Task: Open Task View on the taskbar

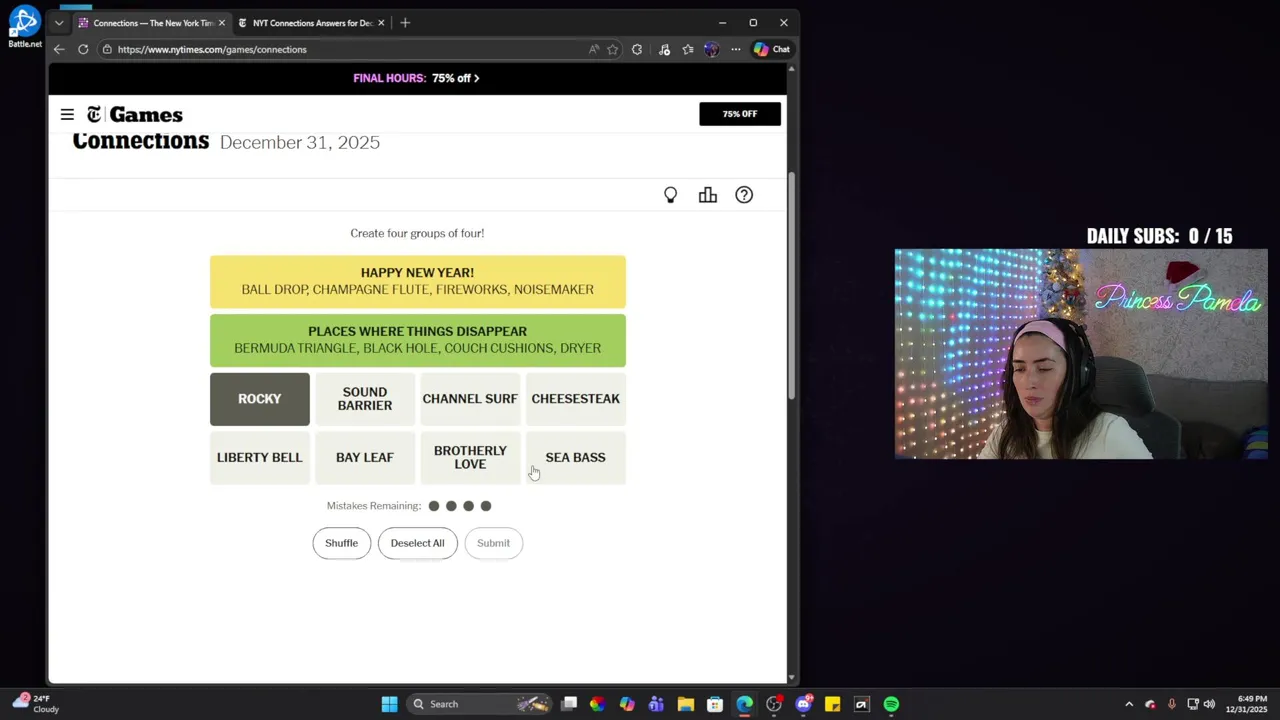Action: [569, 704]
